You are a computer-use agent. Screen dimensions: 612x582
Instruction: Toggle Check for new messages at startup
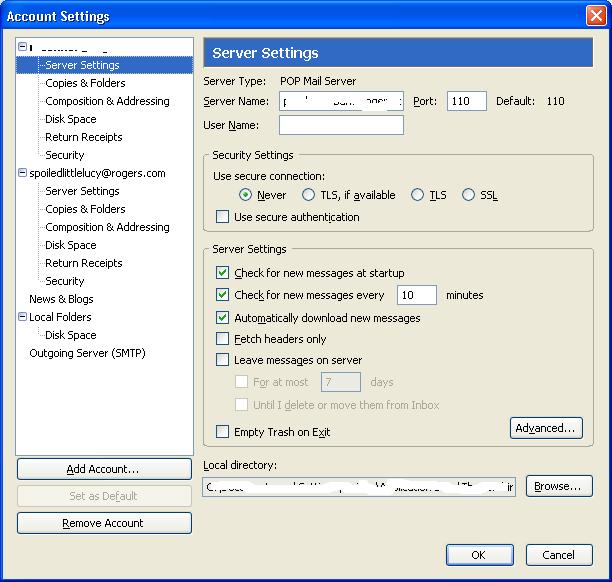(x=223, y=273)
